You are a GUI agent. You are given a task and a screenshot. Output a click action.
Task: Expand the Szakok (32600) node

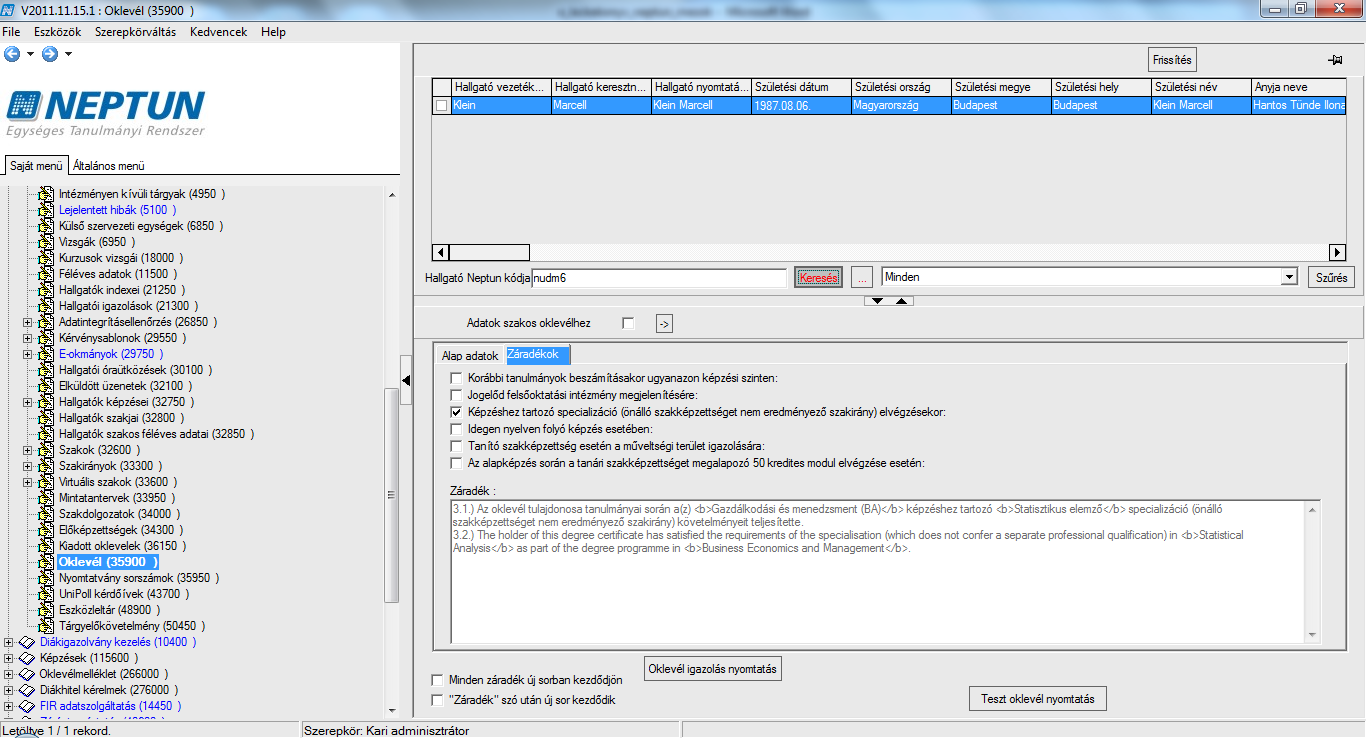[27, 450]
